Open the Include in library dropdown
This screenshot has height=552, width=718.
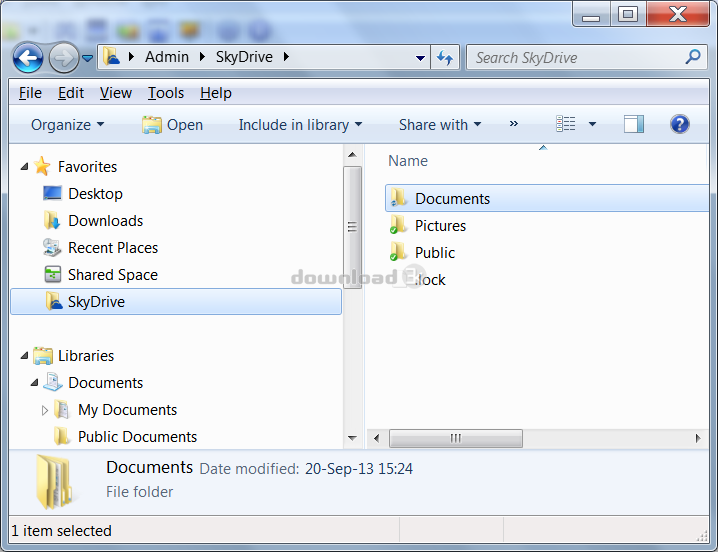click(x=300, y=125)
